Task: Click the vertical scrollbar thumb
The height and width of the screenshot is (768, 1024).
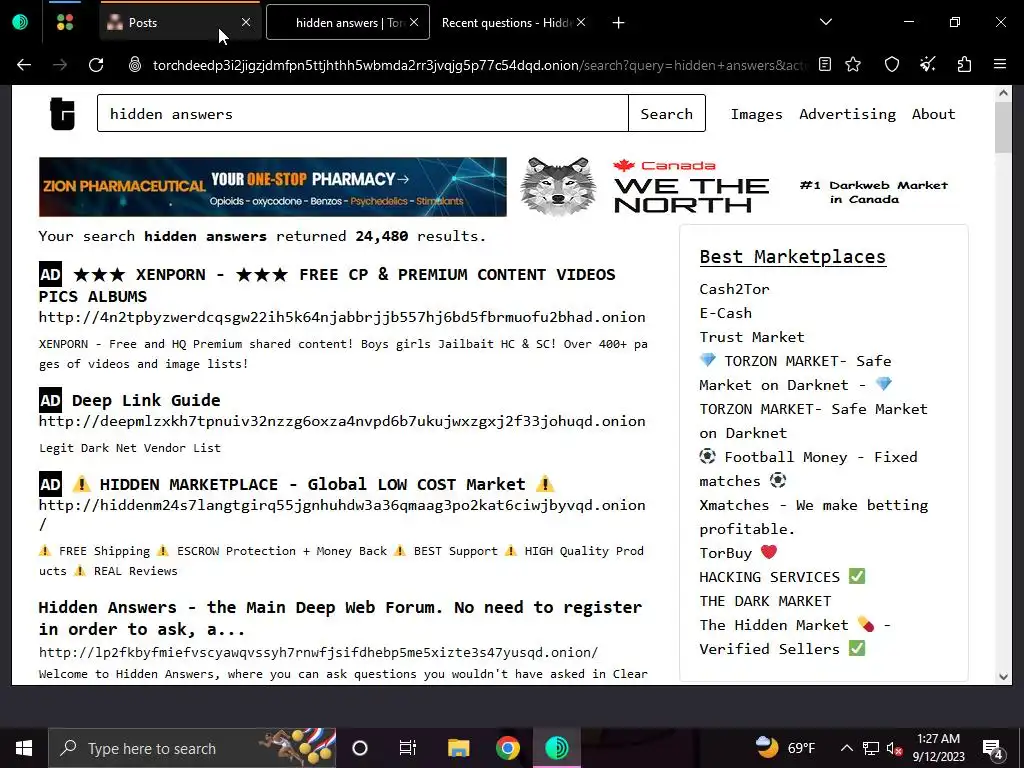Action: (x=1003, y=127)
